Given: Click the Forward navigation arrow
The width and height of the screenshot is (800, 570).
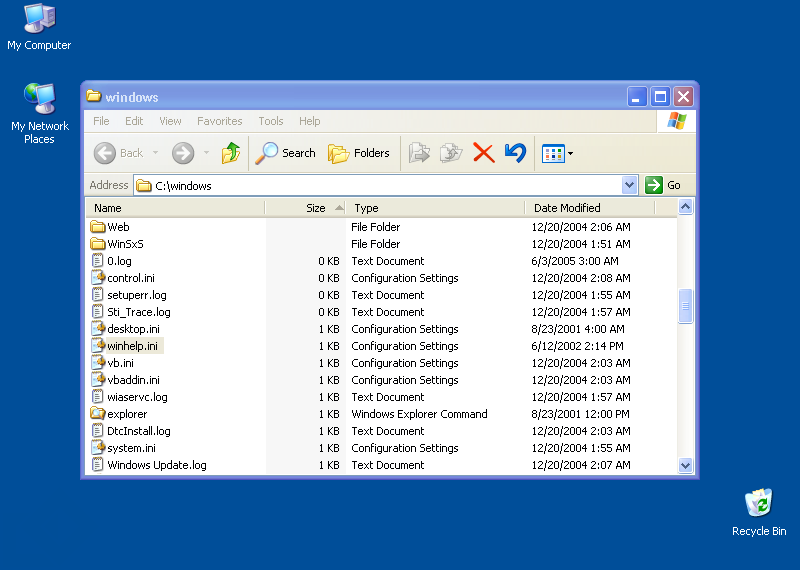Looking at the screenshot, I should point(183,153).
